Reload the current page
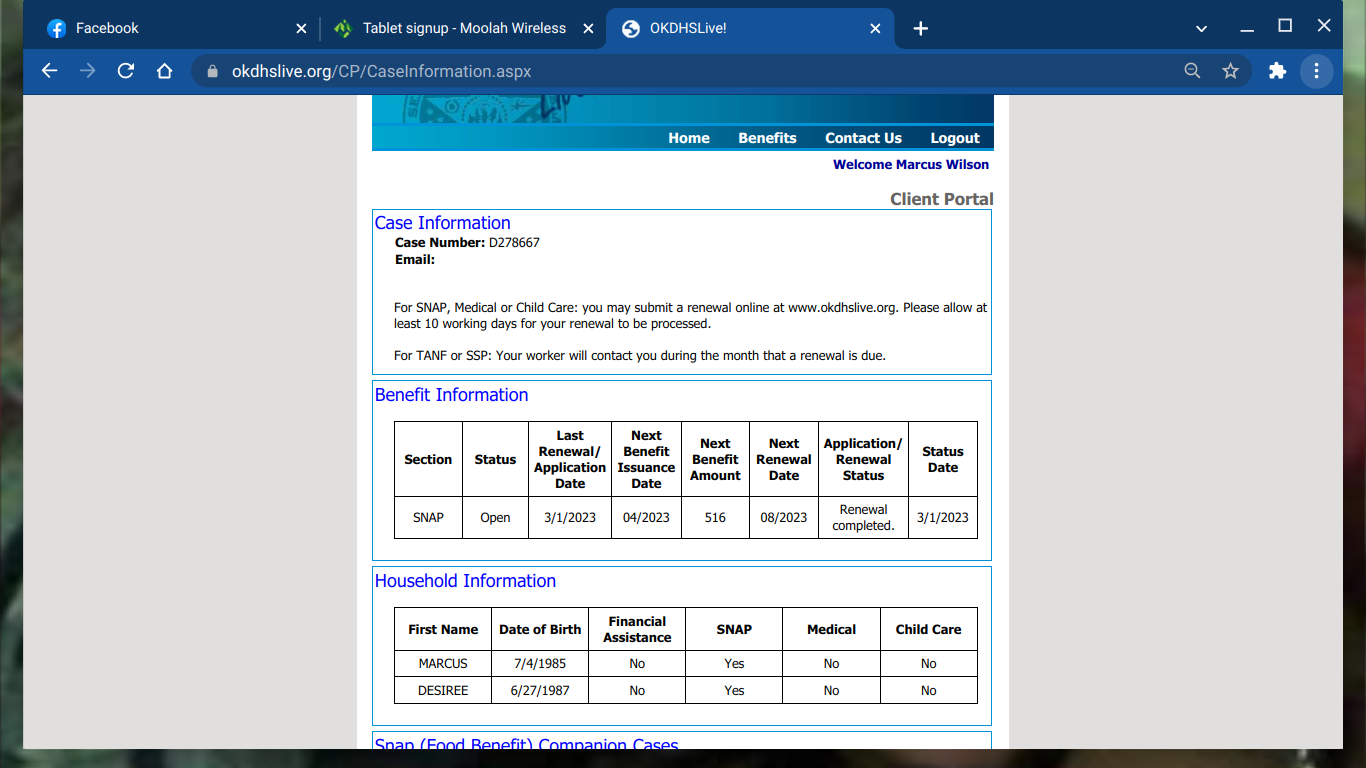 click(126, 71)
